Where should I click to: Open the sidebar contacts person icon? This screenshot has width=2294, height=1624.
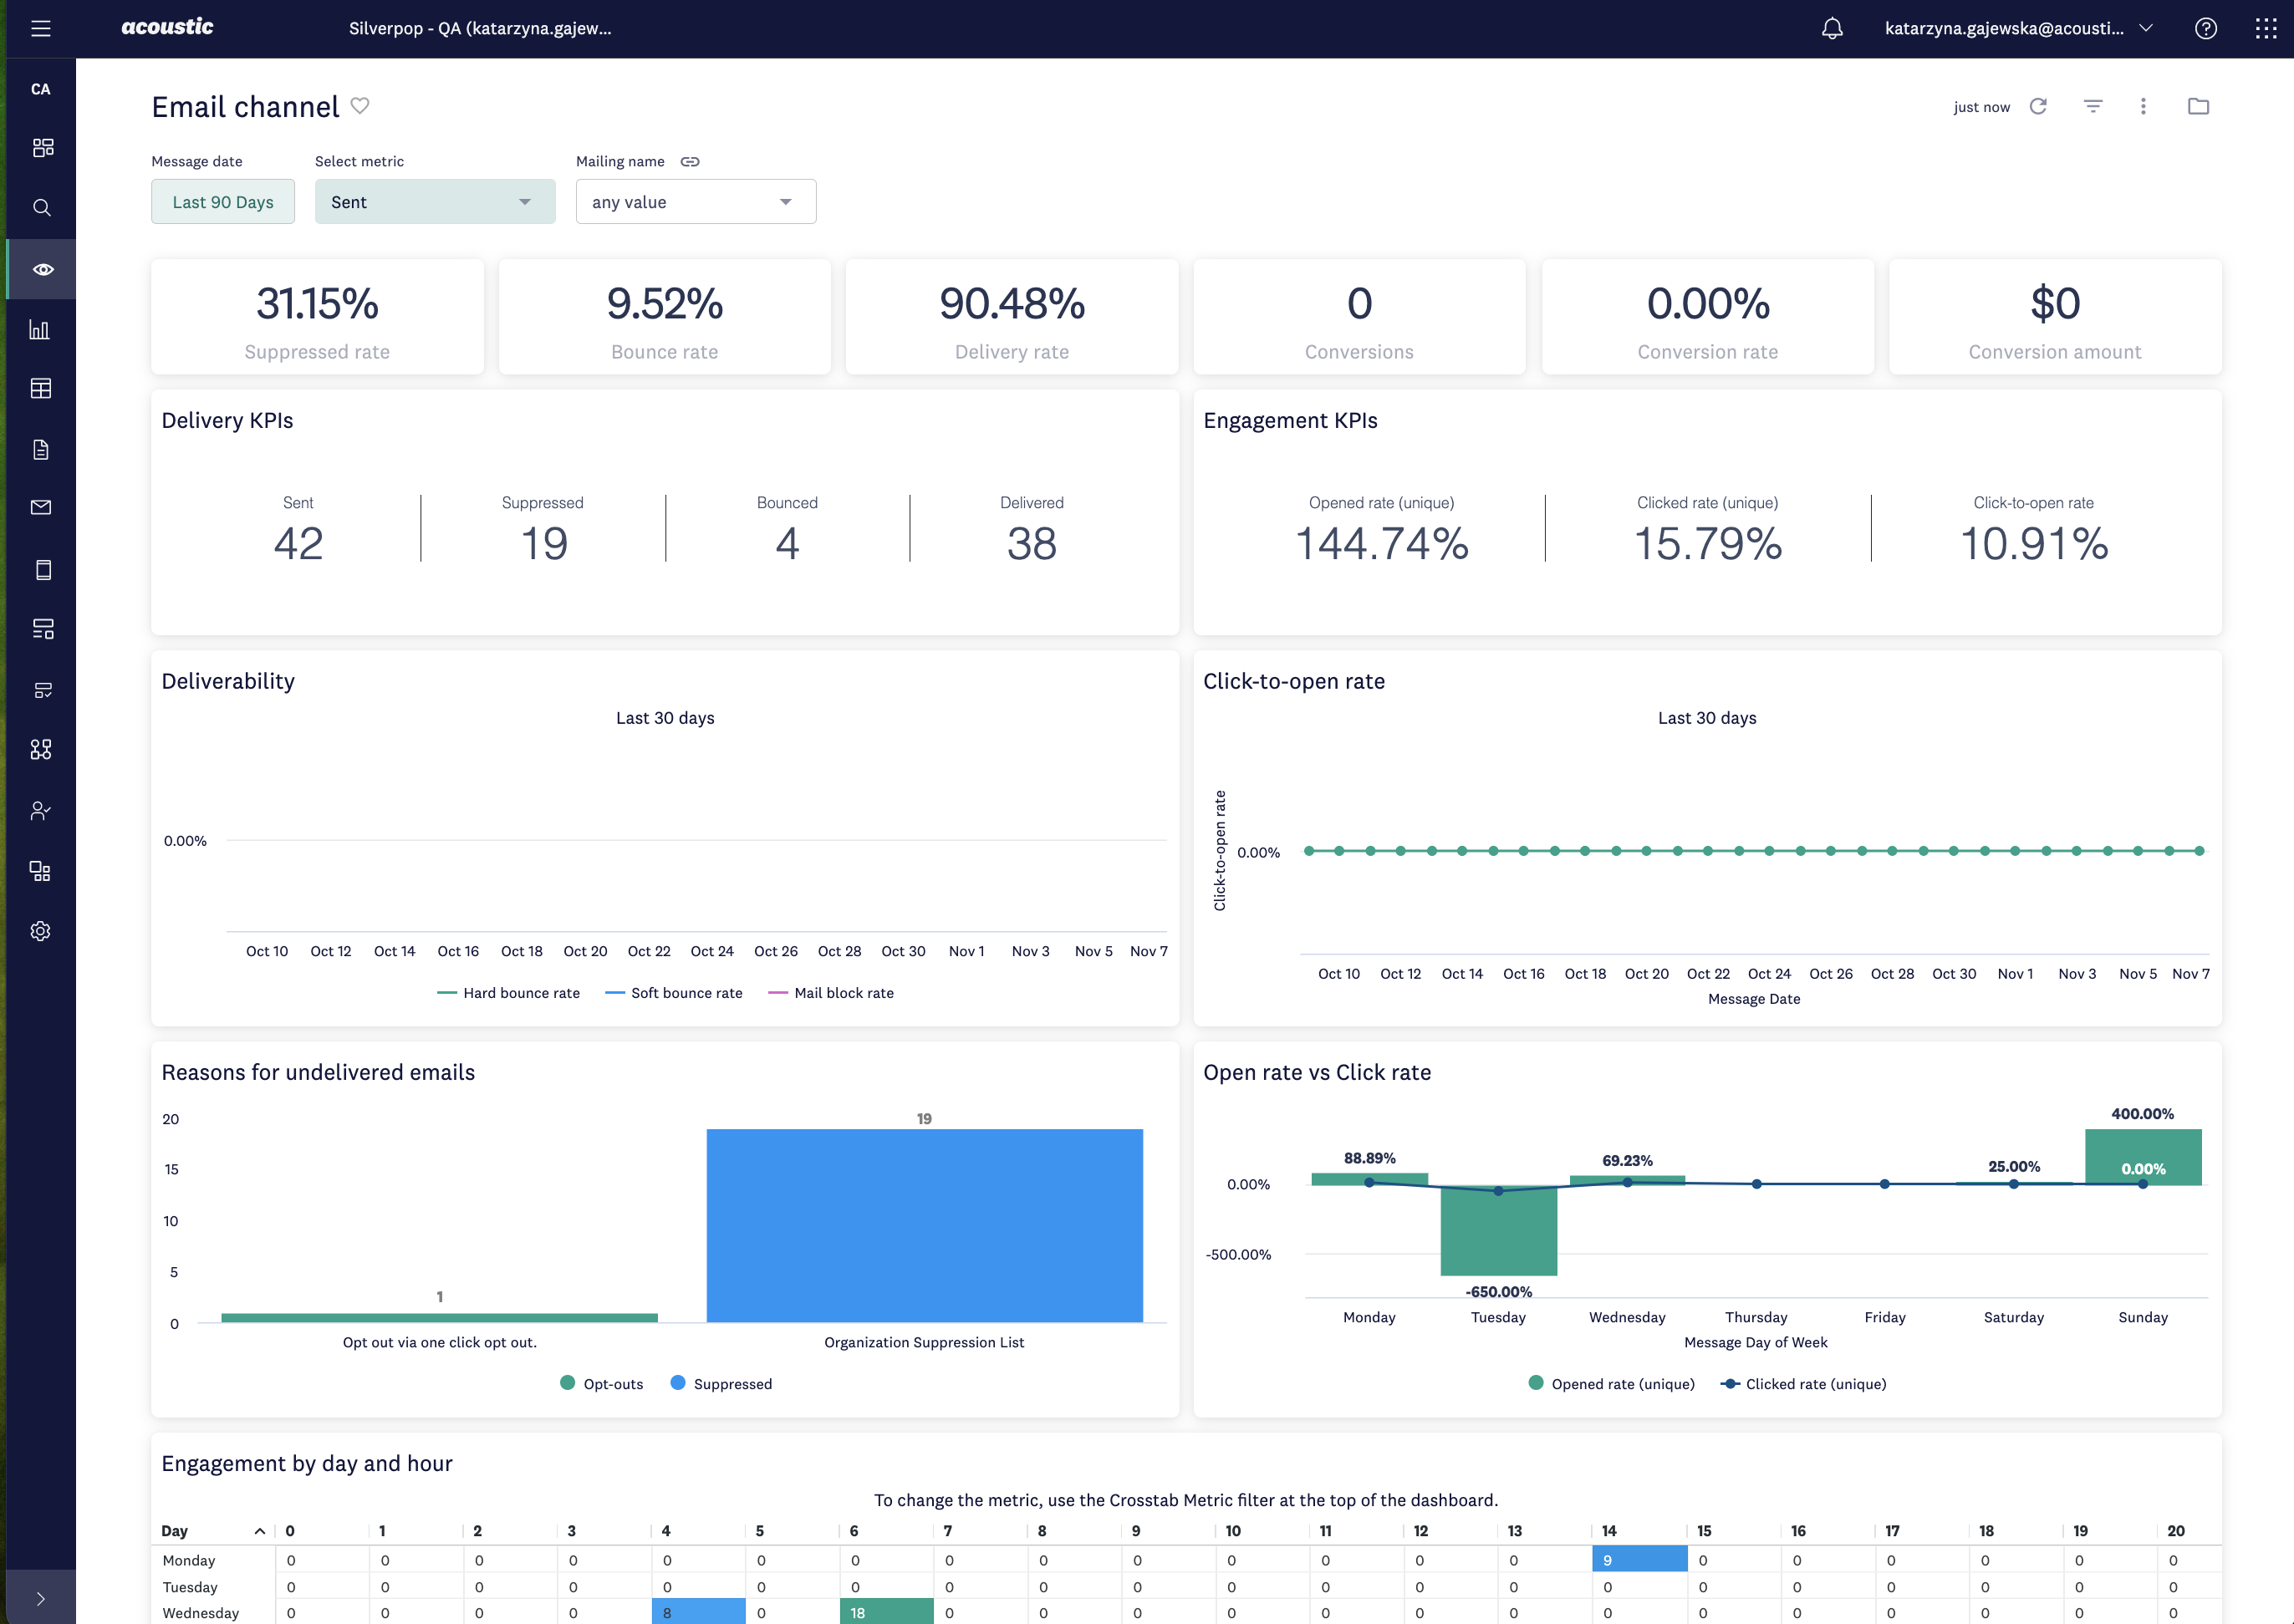[41, 811]
